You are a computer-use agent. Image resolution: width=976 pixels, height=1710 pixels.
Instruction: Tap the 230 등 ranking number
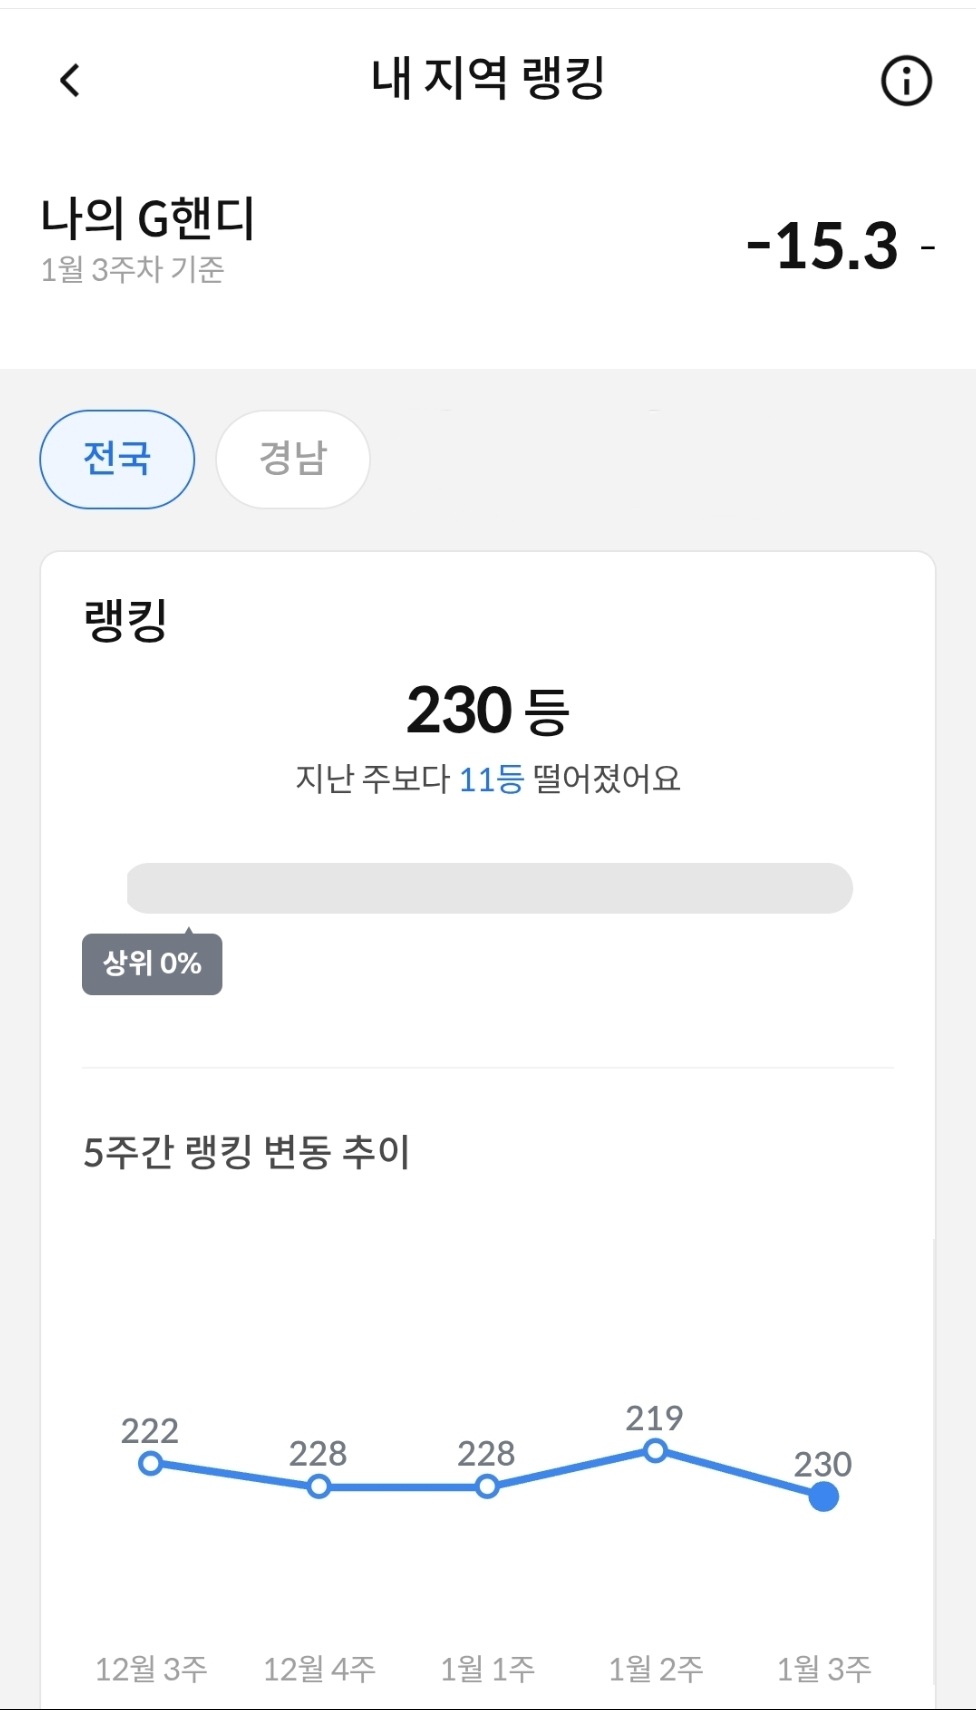487,711
